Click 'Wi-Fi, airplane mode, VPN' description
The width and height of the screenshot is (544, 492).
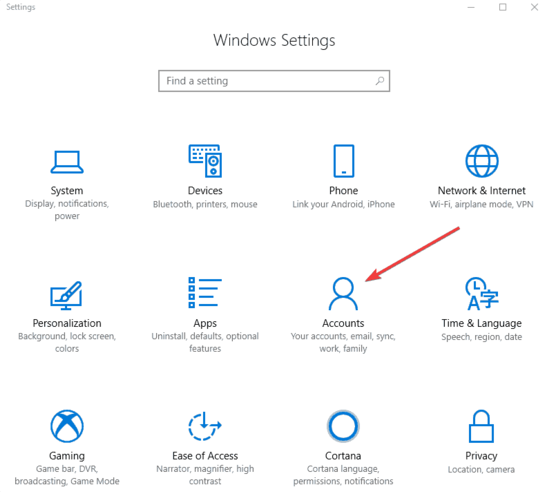(482, 204)
